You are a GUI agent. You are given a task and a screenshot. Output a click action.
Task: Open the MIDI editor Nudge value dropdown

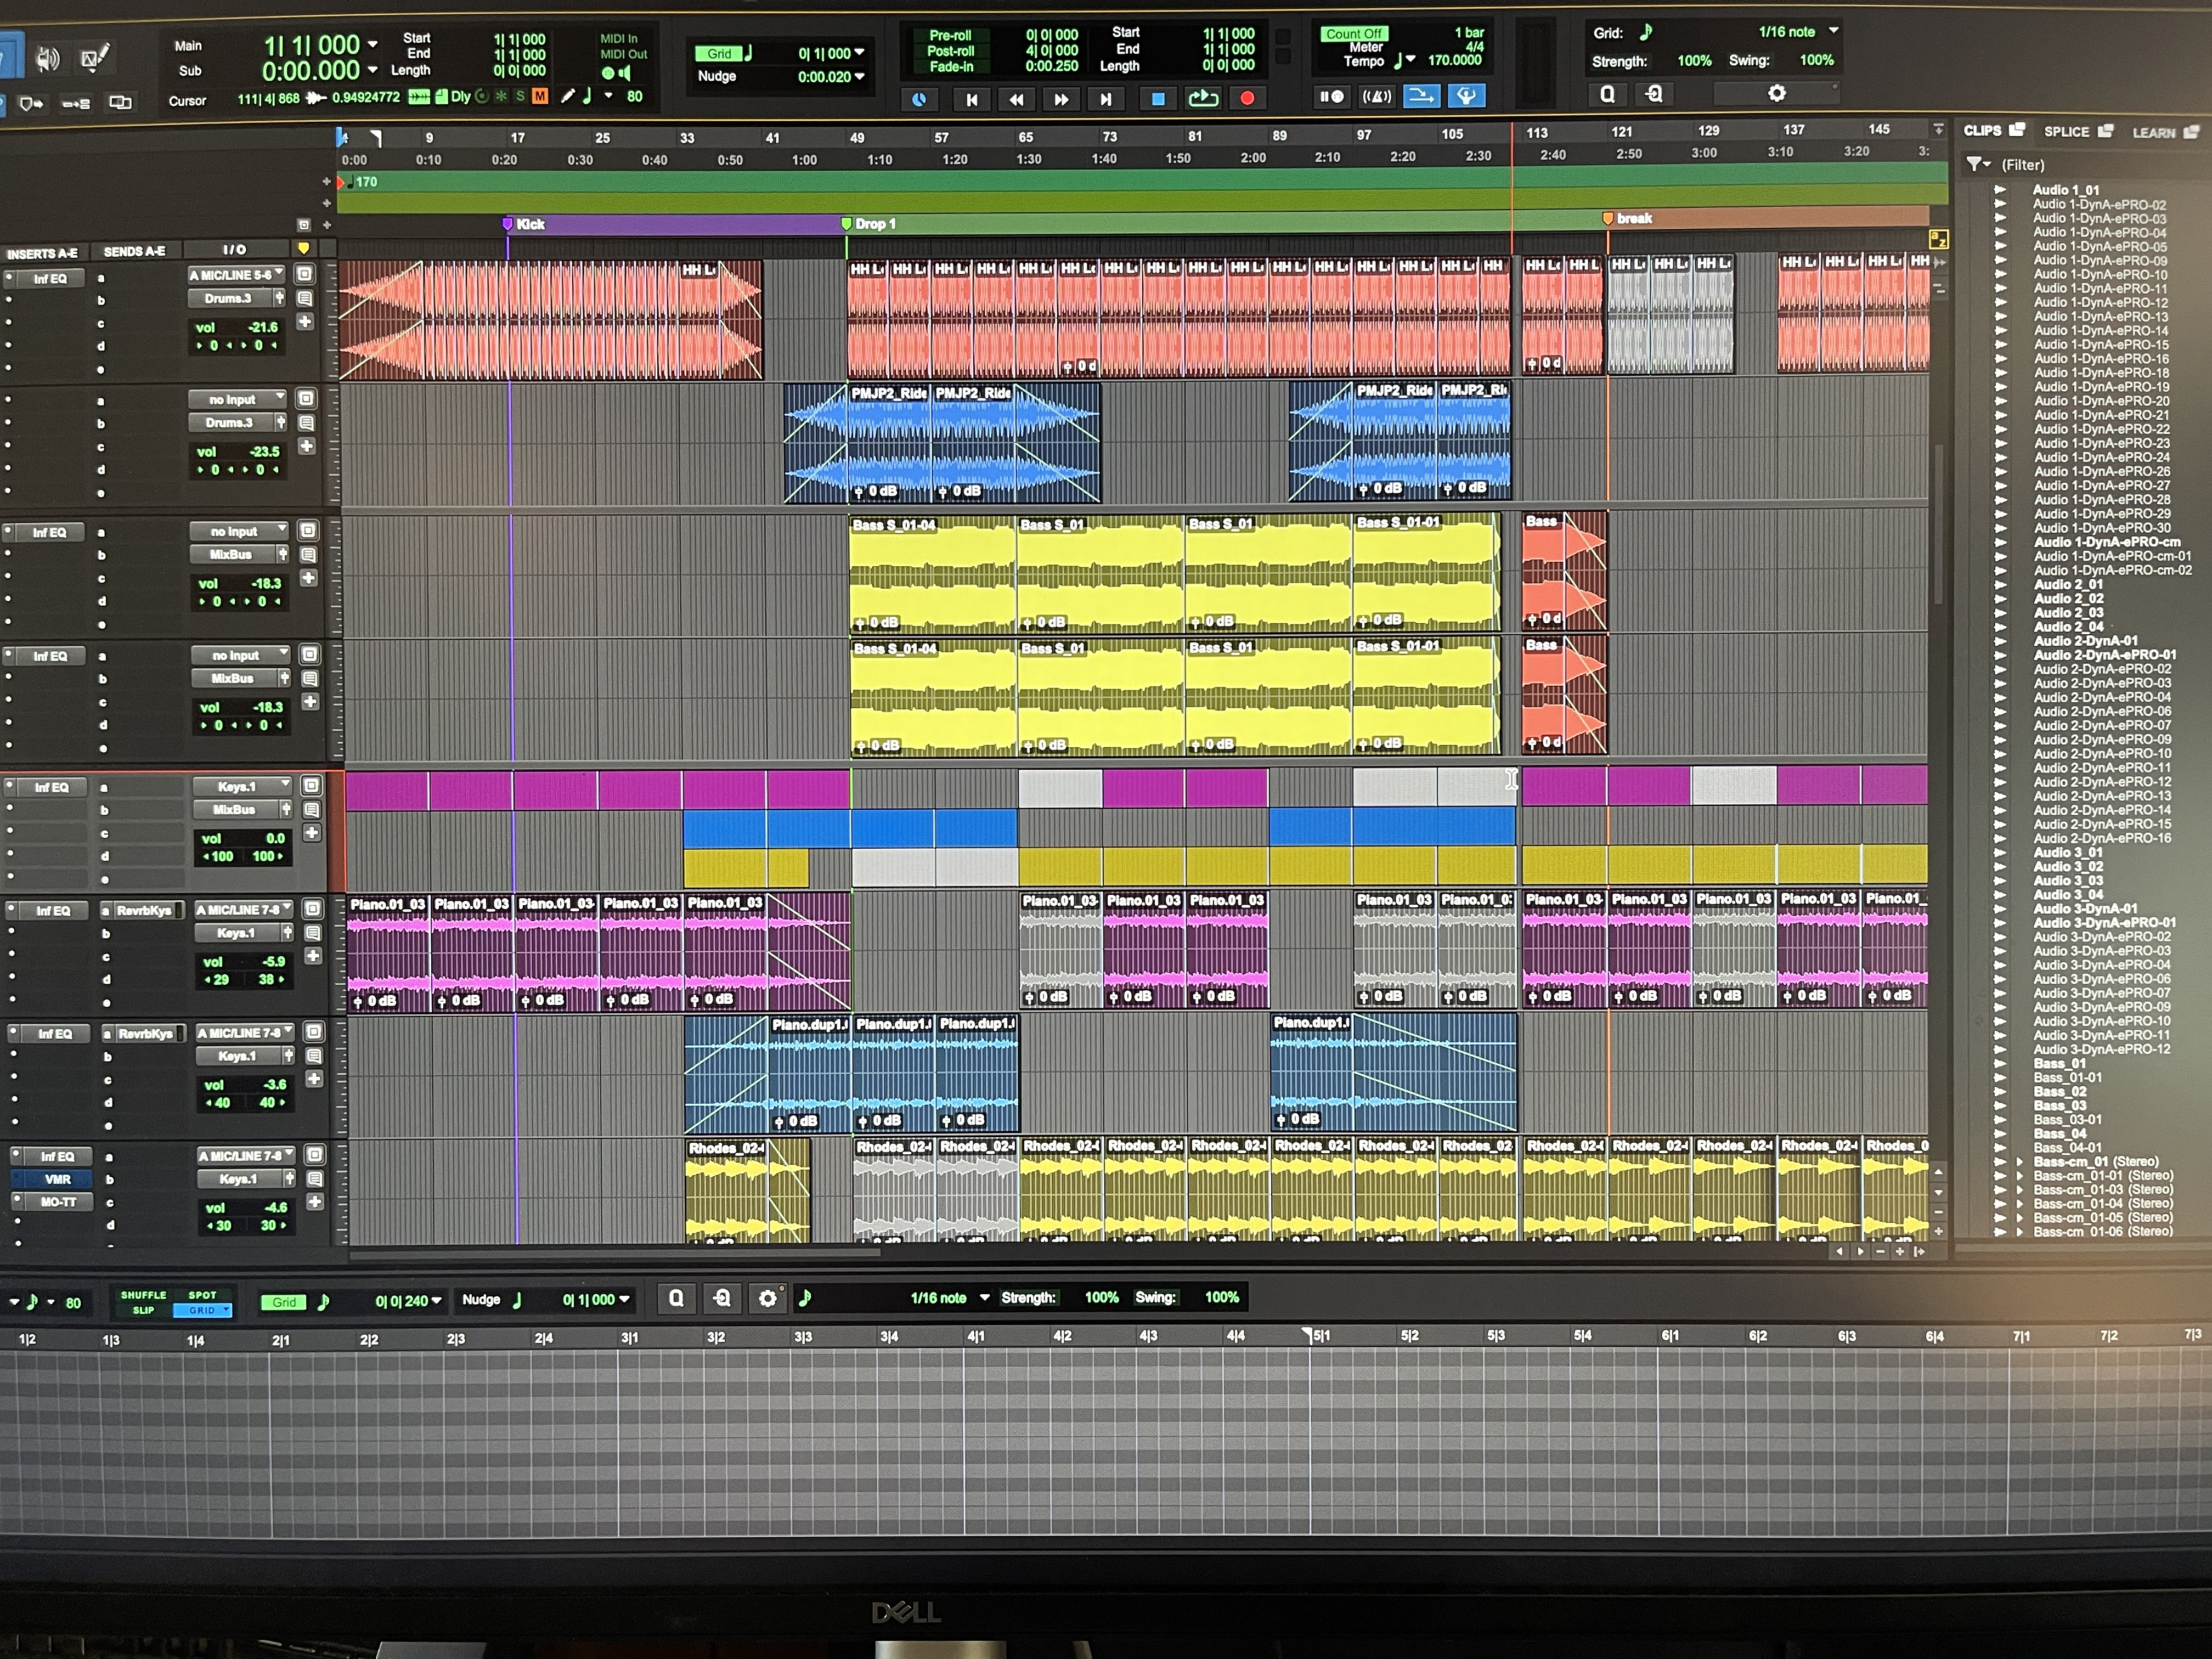pos(624,1300)
